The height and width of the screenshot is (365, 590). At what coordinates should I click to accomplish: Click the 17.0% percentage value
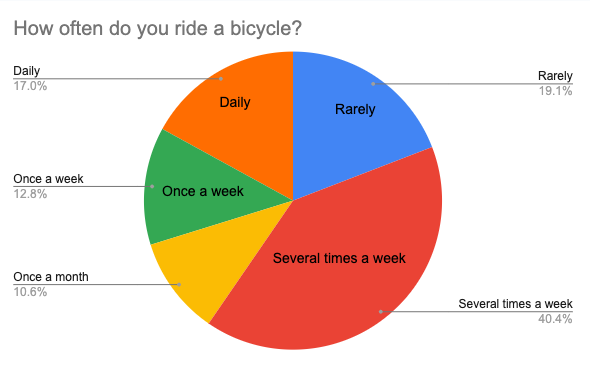pyautogui.click(x=30, y=86)
